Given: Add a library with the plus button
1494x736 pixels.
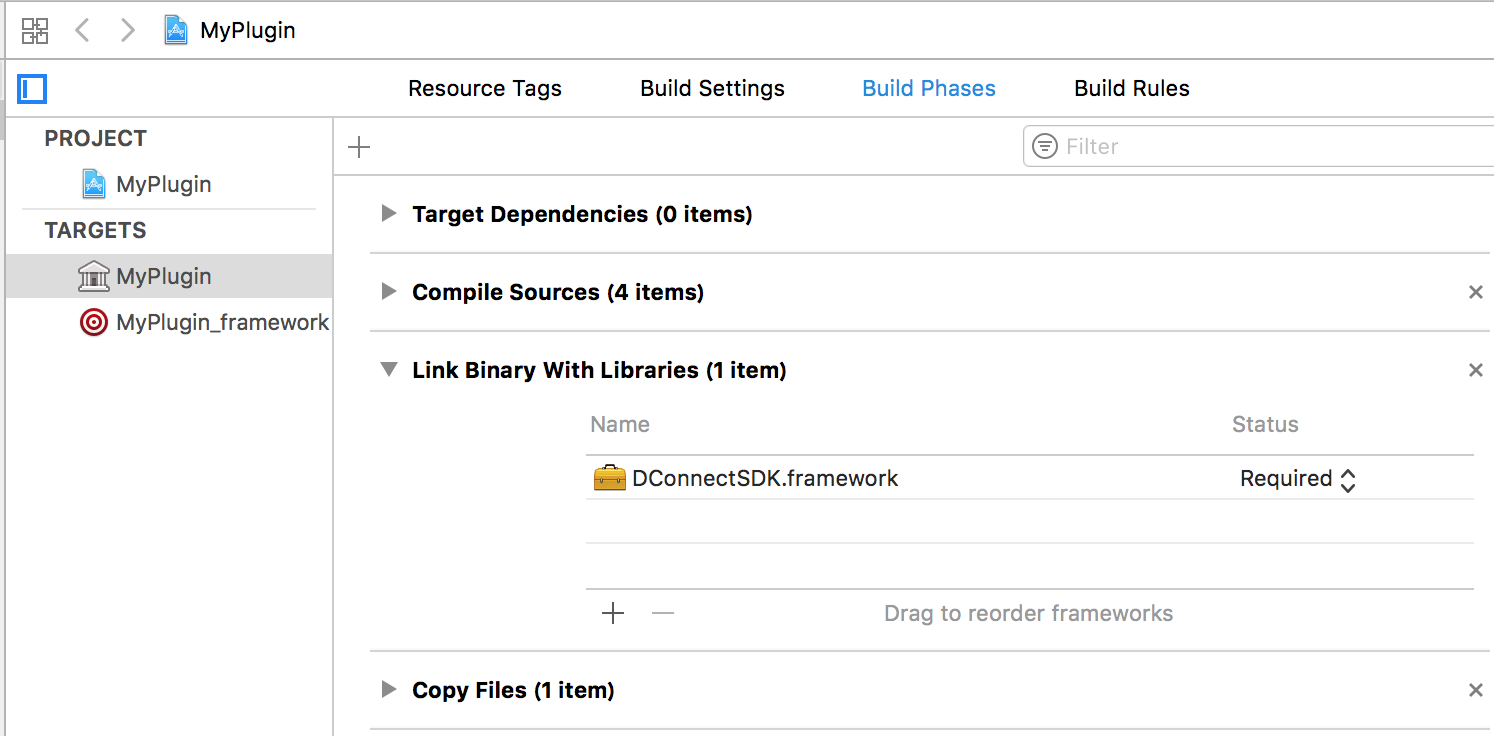Looking at the screenshot, I should [x=613, y=613].
